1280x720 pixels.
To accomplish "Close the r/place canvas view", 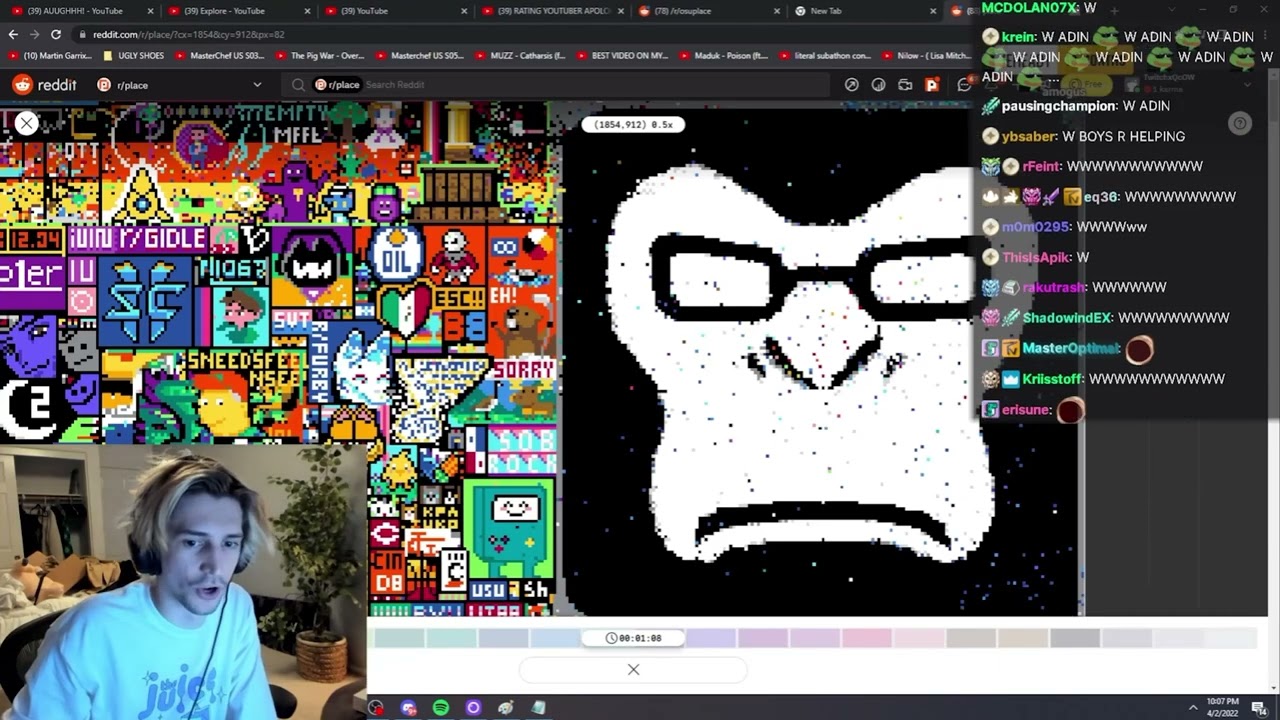I will coord(27,123).
